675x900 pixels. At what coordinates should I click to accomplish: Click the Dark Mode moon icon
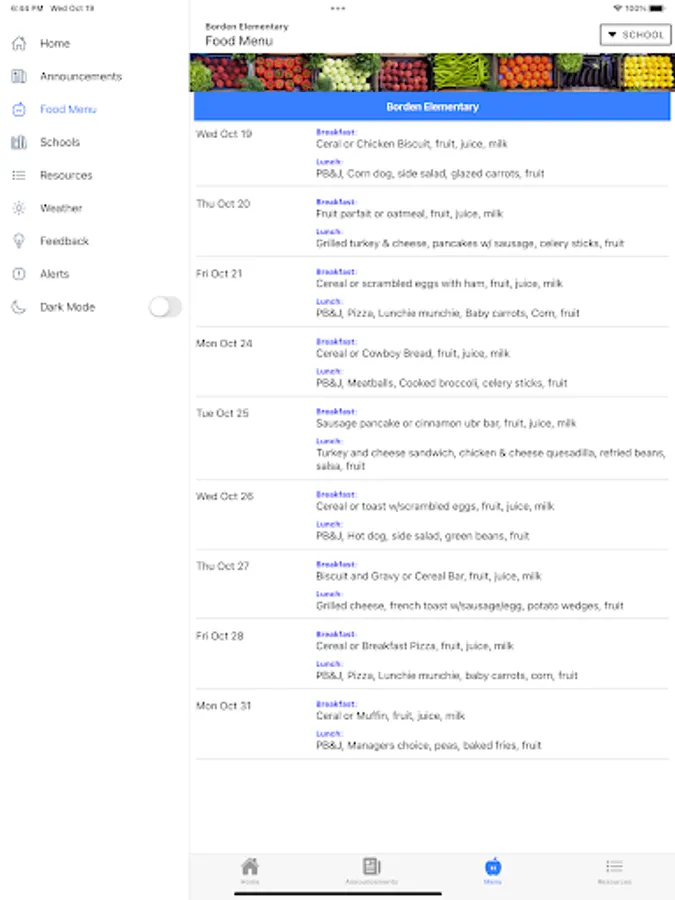tap(18, 307)
